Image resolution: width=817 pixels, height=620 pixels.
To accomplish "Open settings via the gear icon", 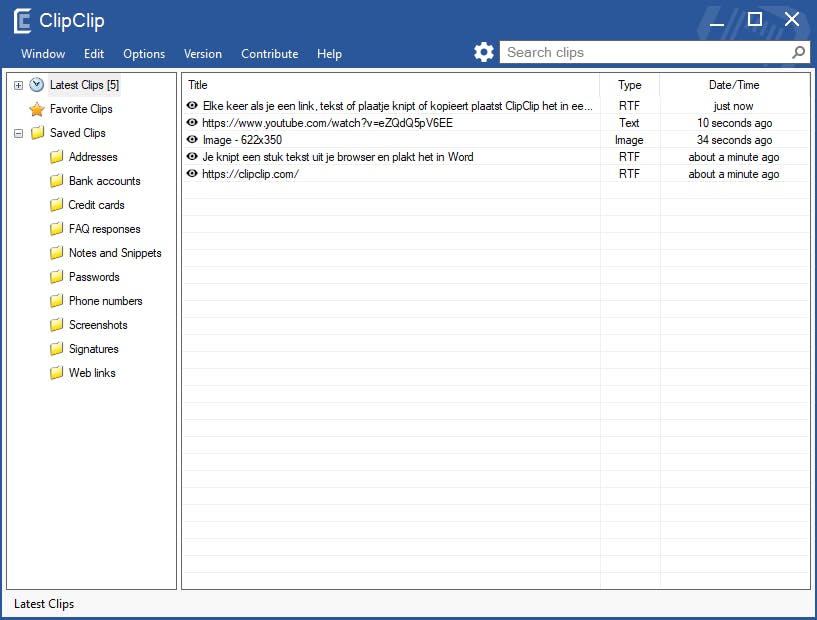I will (x=484, y=52).
